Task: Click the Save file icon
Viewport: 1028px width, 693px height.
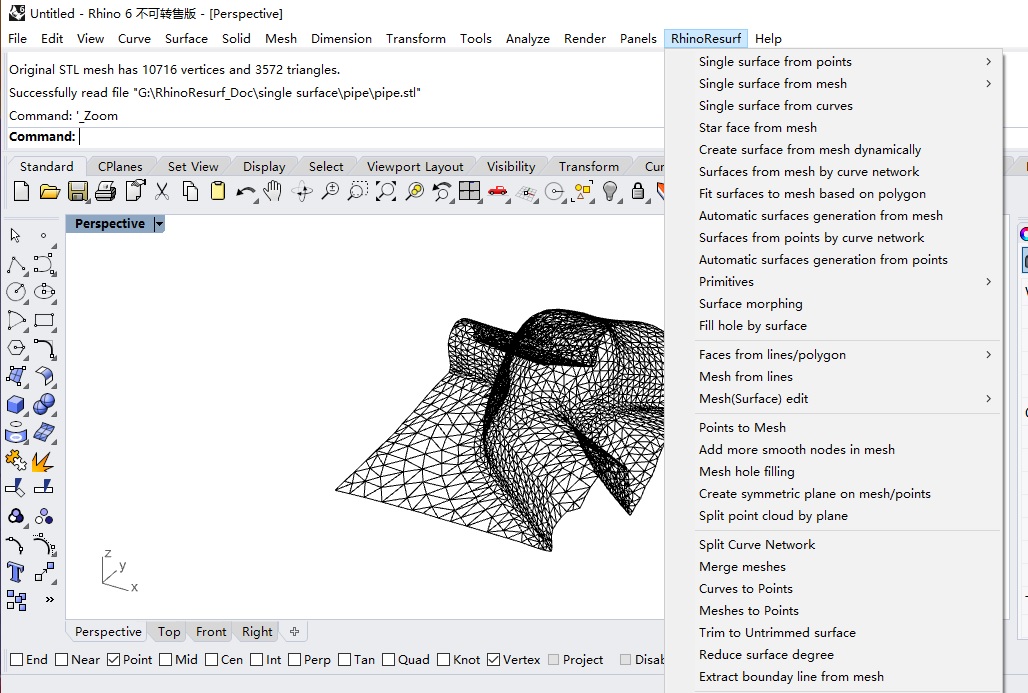Action: point(78,191)
